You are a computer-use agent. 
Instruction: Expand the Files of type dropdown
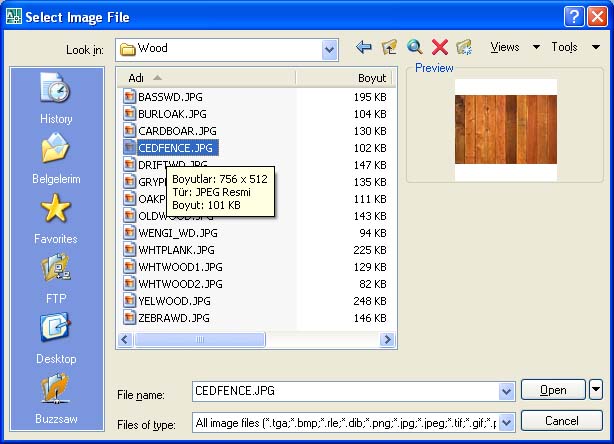tap(507, 422)
